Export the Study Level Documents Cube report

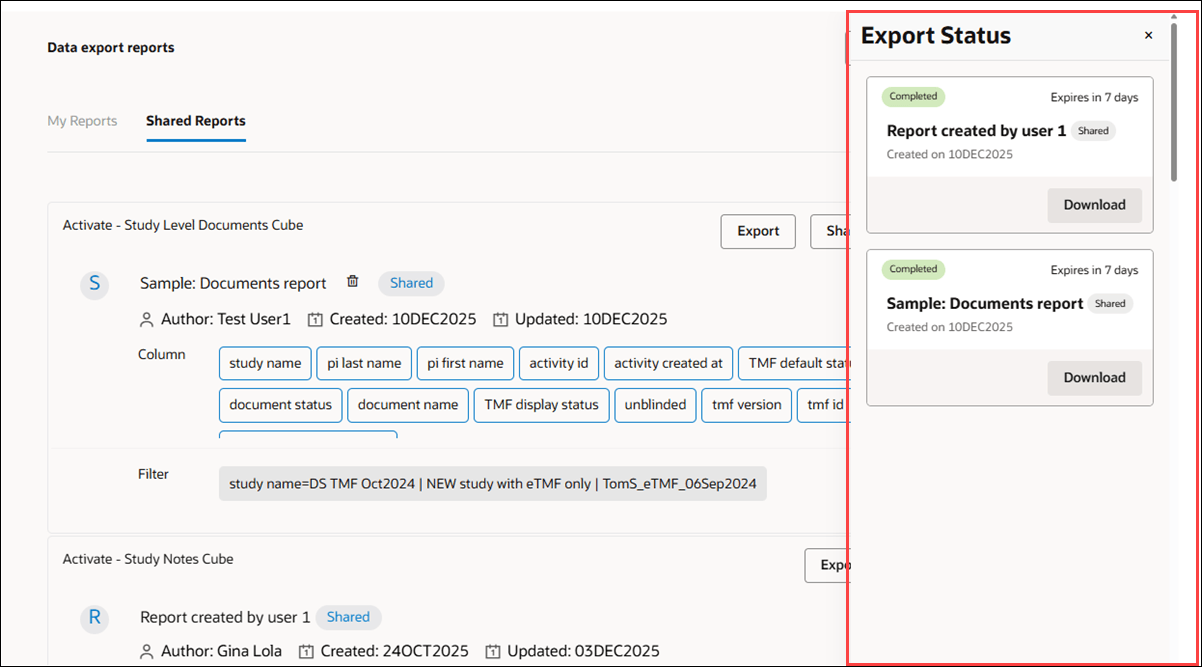pos(757,231)
